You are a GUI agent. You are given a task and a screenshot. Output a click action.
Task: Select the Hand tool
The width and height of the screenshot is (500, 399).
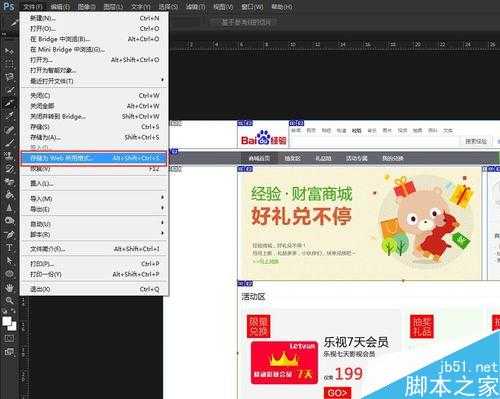click(x=9, y=287)
